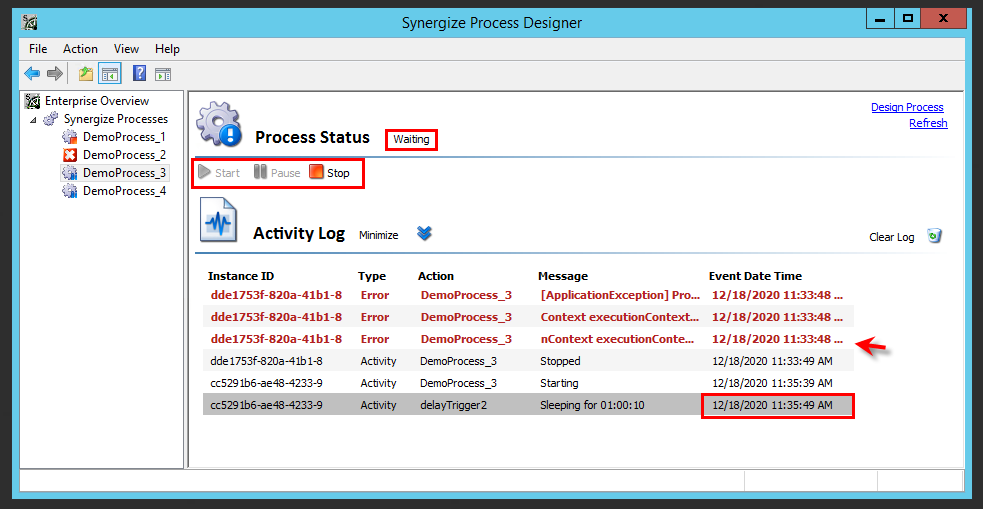Click the Minimize label in Activity Log
The width and height of the screenshot is (983, 509).
coord(379,236)
